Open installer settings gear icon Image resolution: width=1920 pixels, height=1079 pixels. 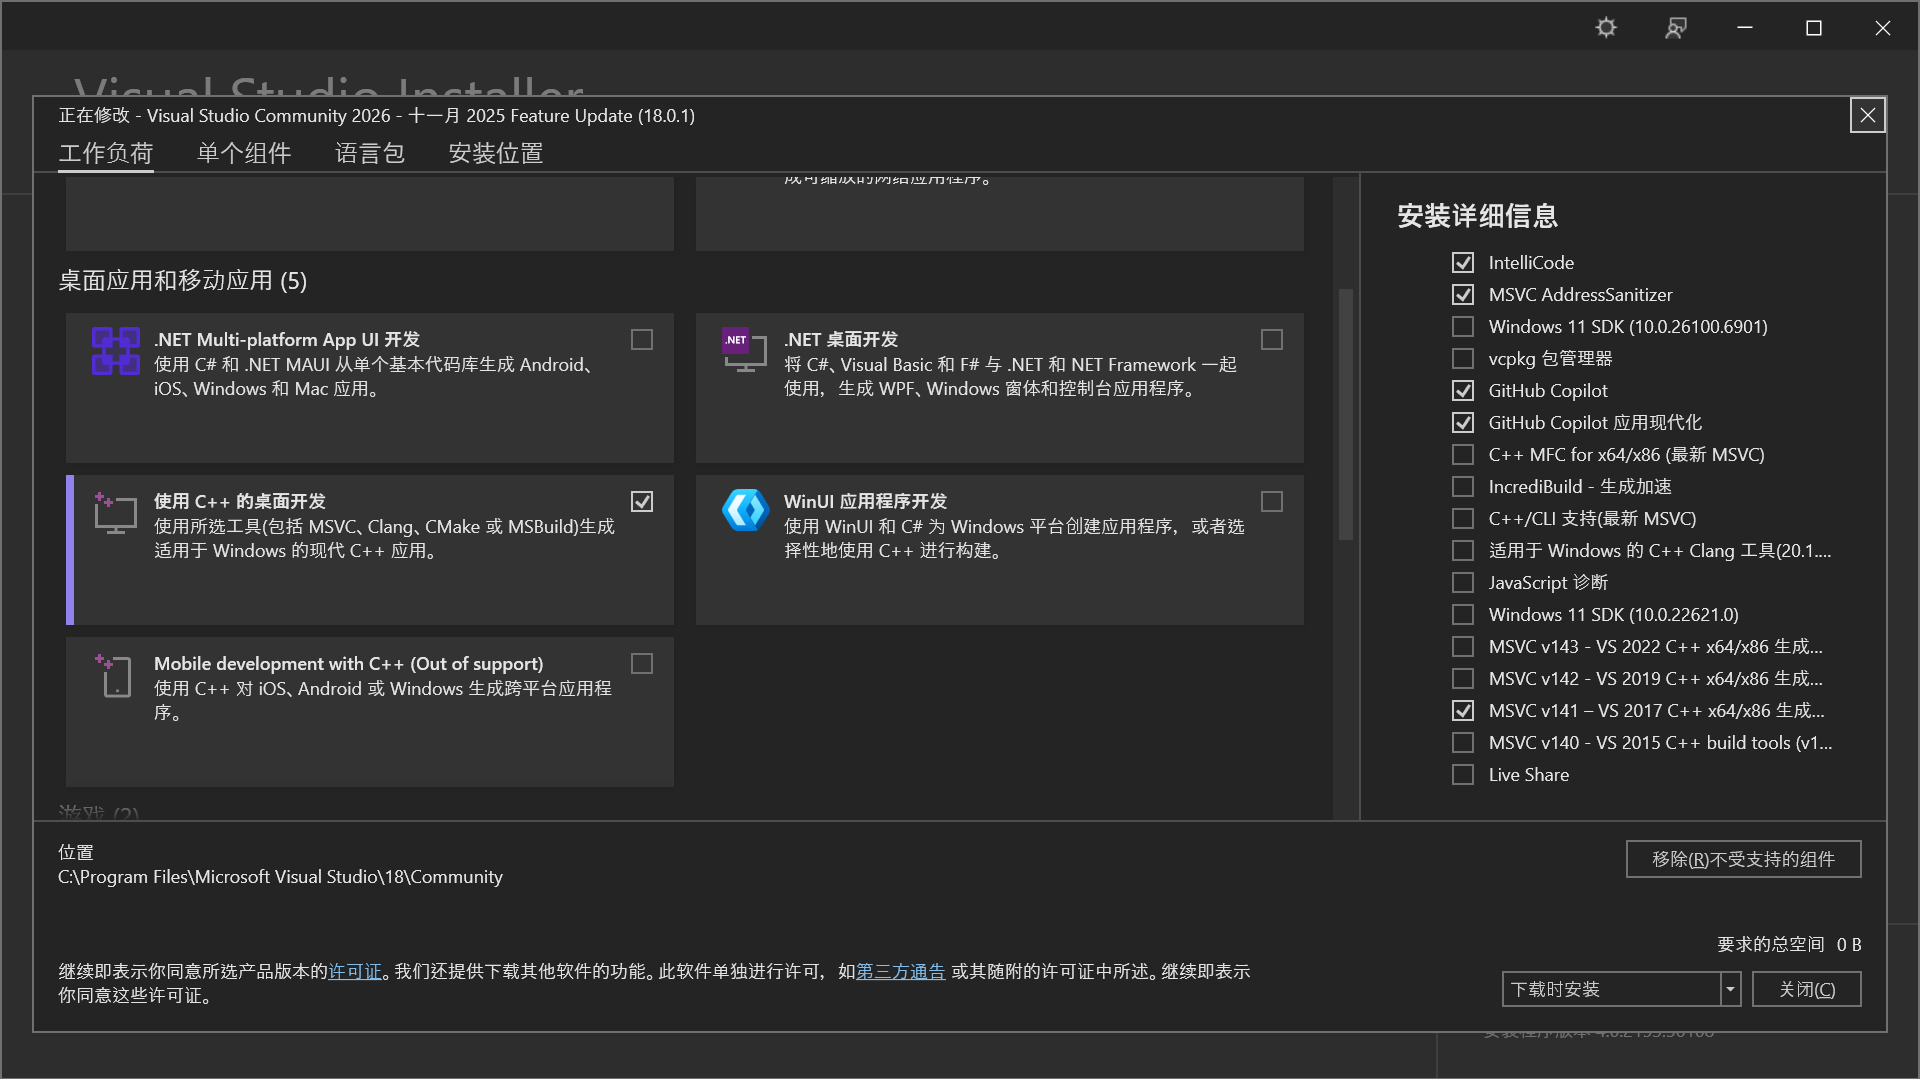(x=1606, y=28)
